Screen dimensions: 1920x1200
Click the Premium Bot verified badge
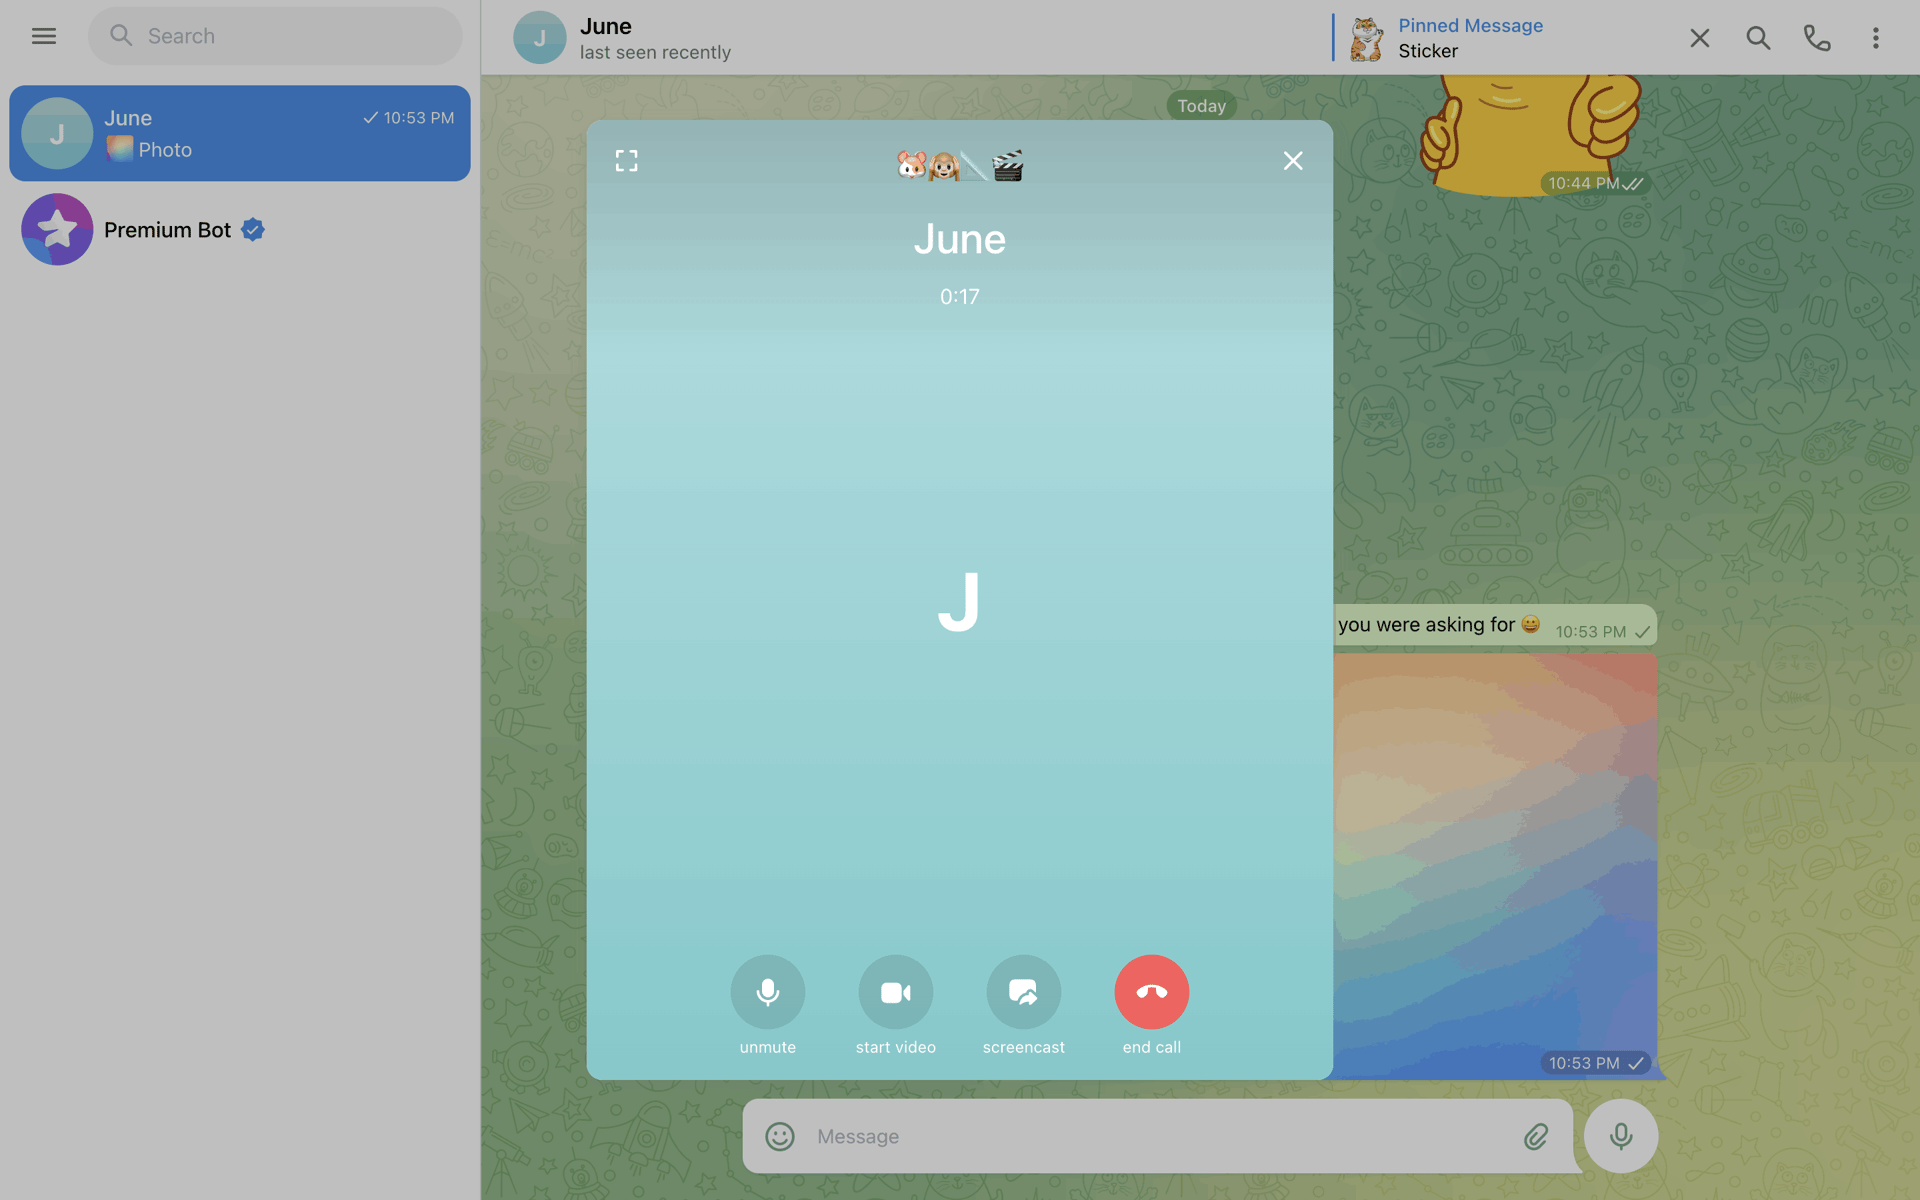point(253,230)
